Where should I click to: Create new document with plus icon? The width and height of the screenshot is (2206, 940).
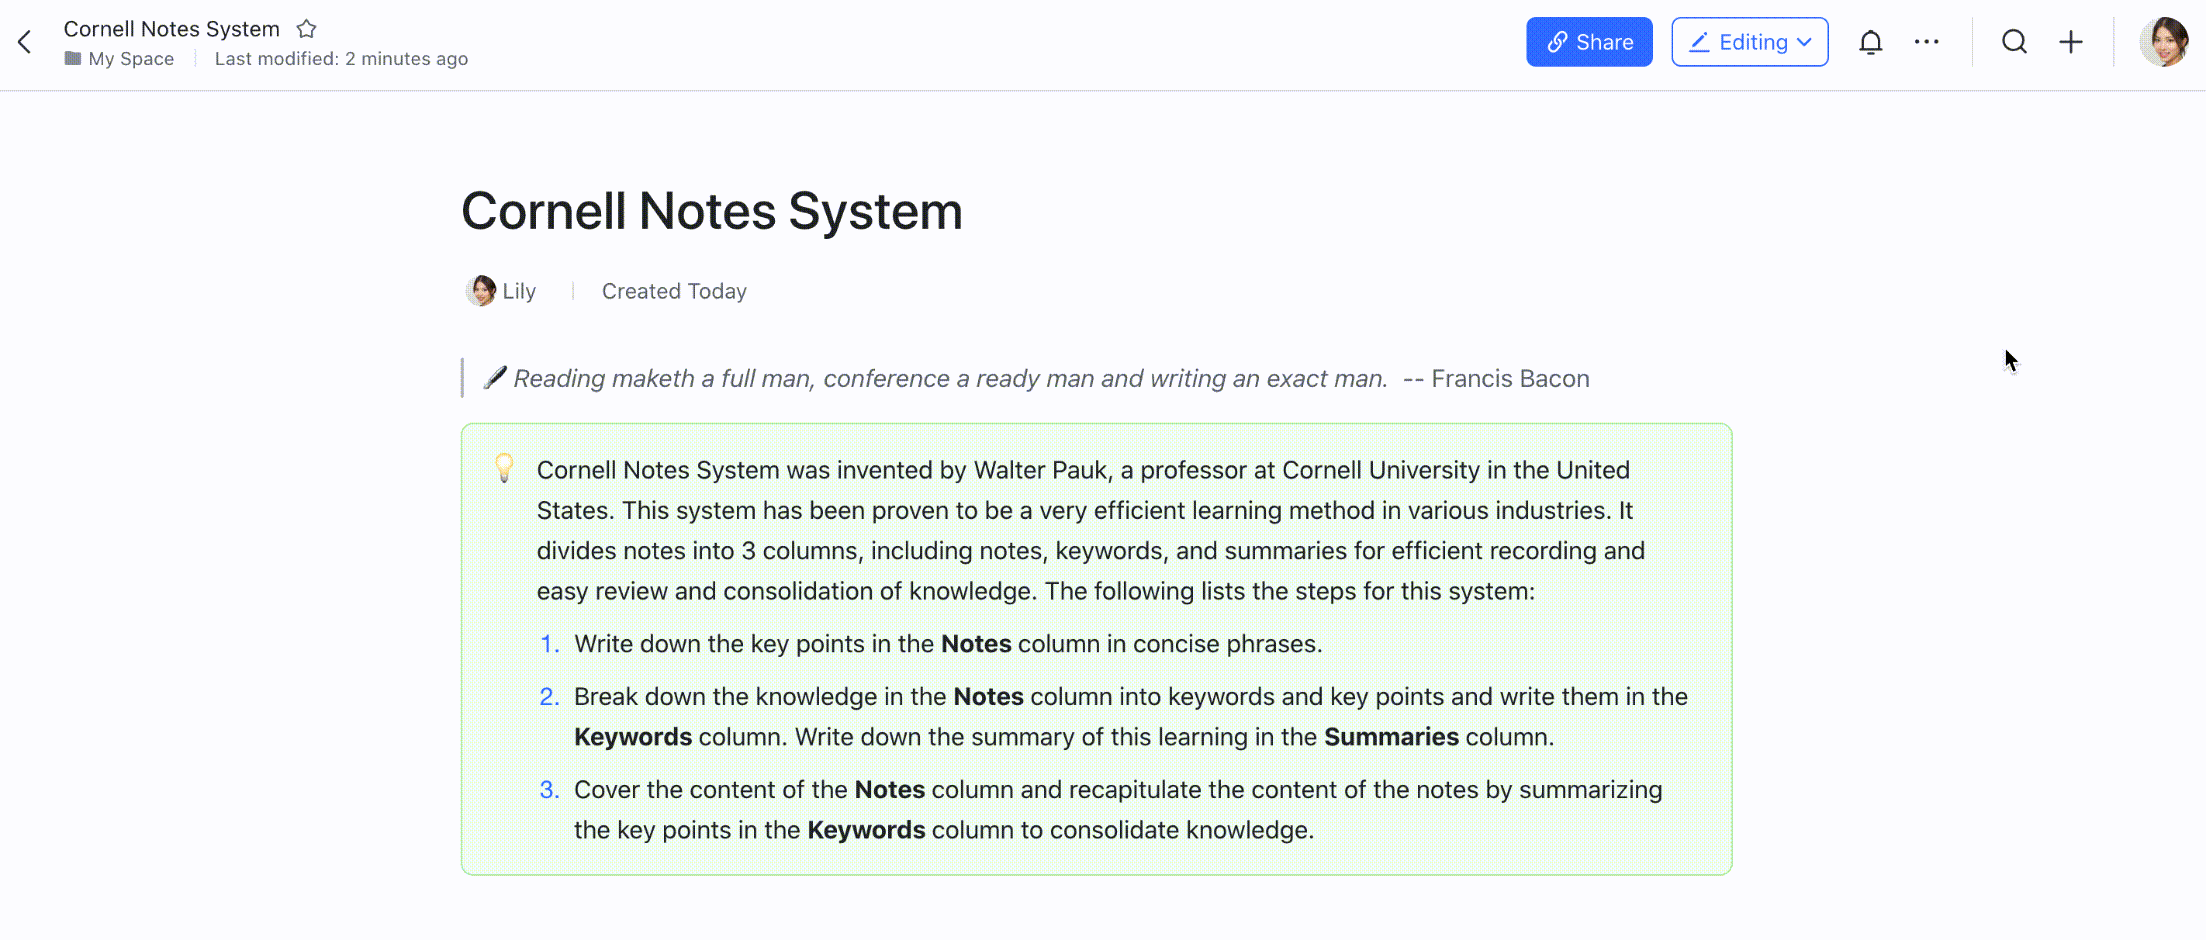point(2071,42)
